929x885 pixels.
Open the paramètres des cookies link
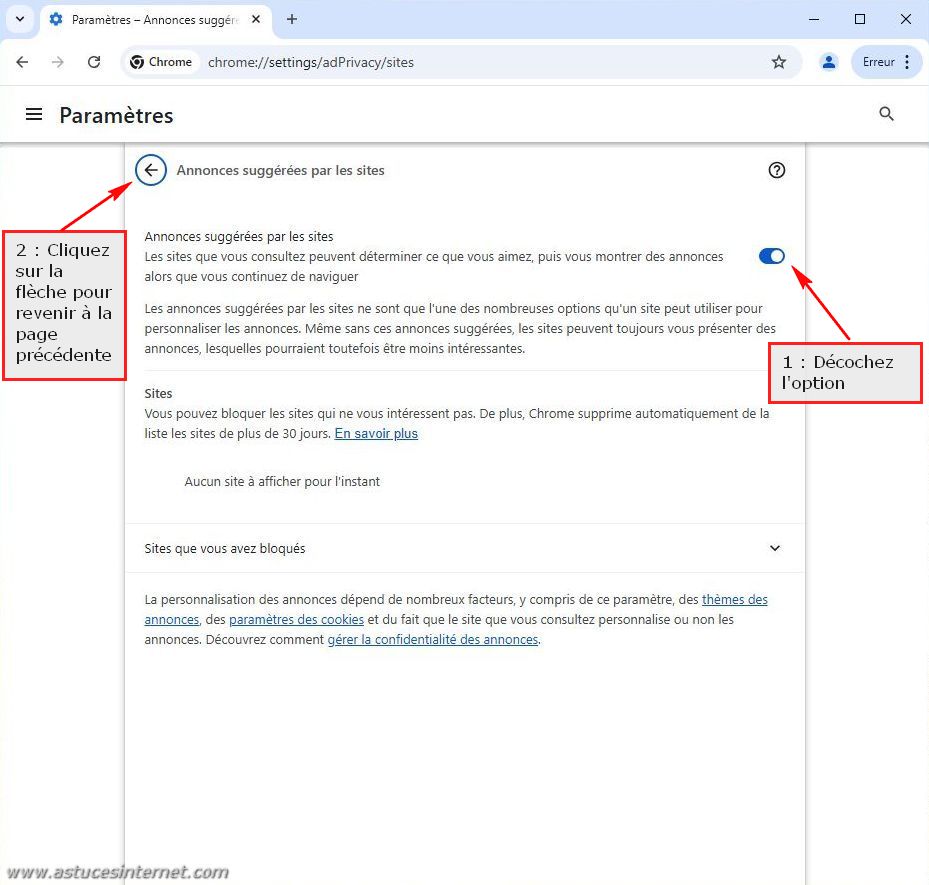tap(296, 620)
